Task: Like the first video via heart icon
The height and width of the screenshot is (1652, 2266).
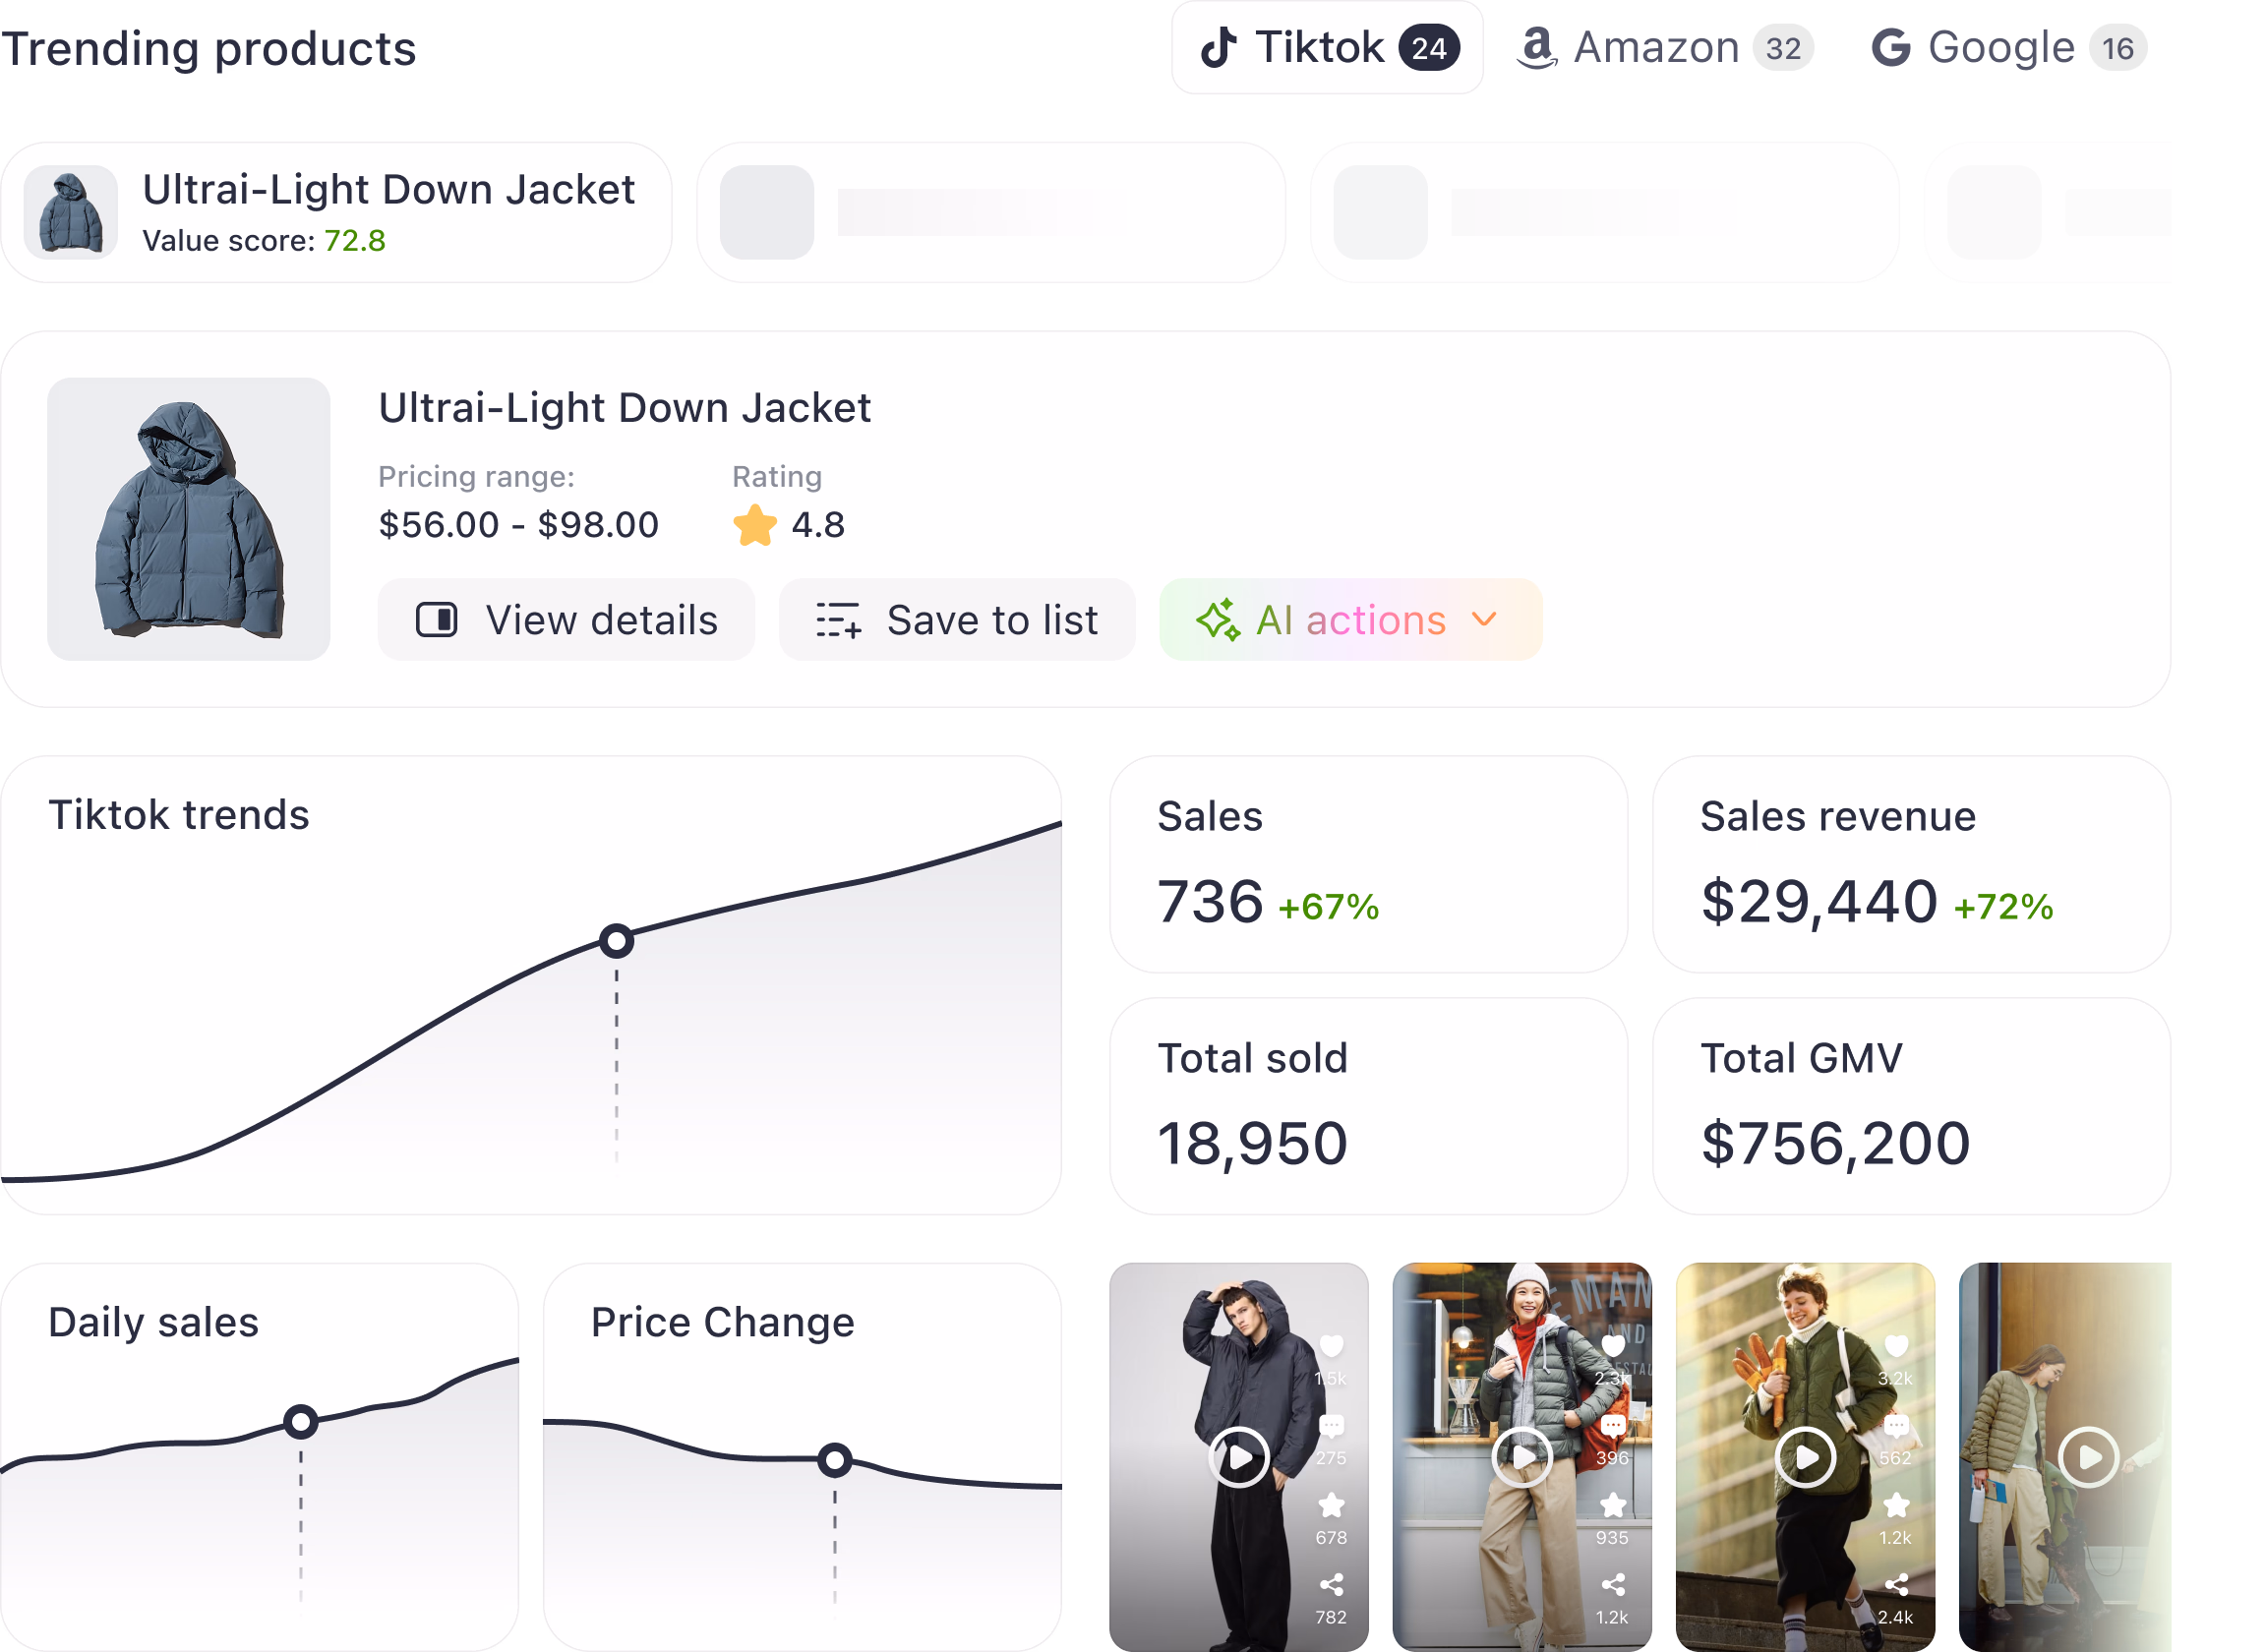Action: pos(1331,1347)
